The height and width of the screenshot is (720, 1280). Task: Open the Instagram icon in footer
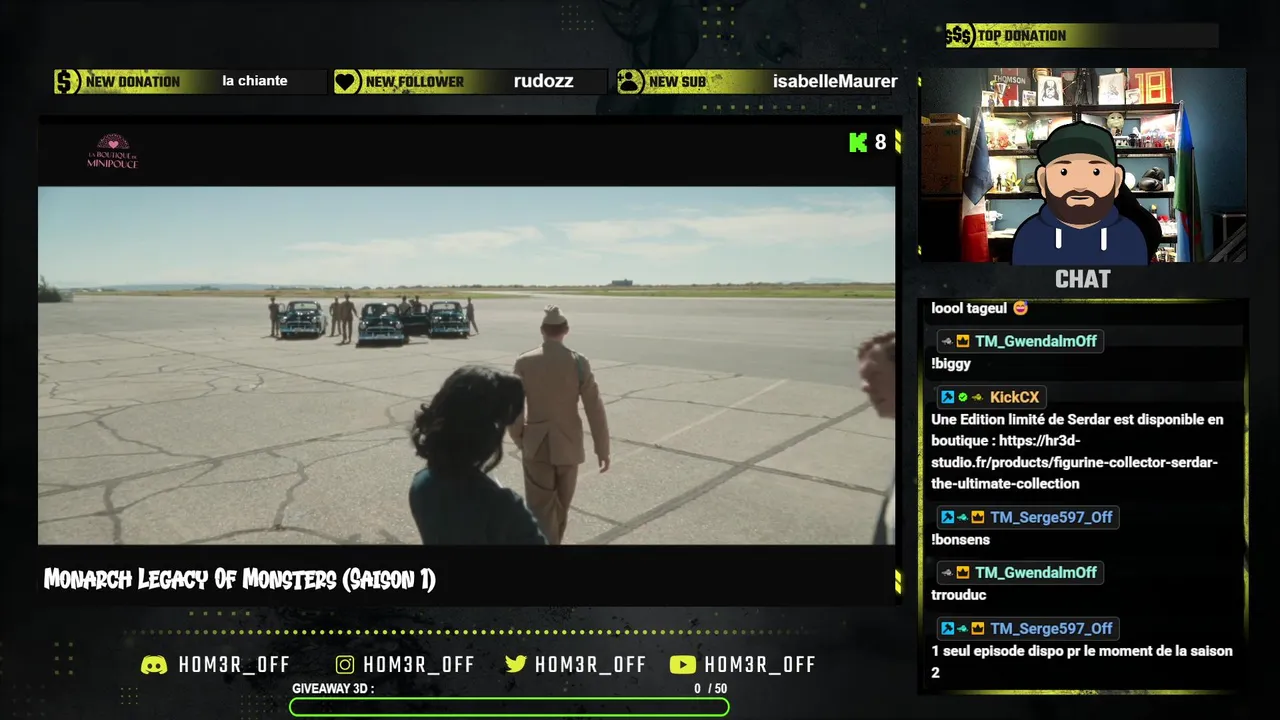coord(345,665)
